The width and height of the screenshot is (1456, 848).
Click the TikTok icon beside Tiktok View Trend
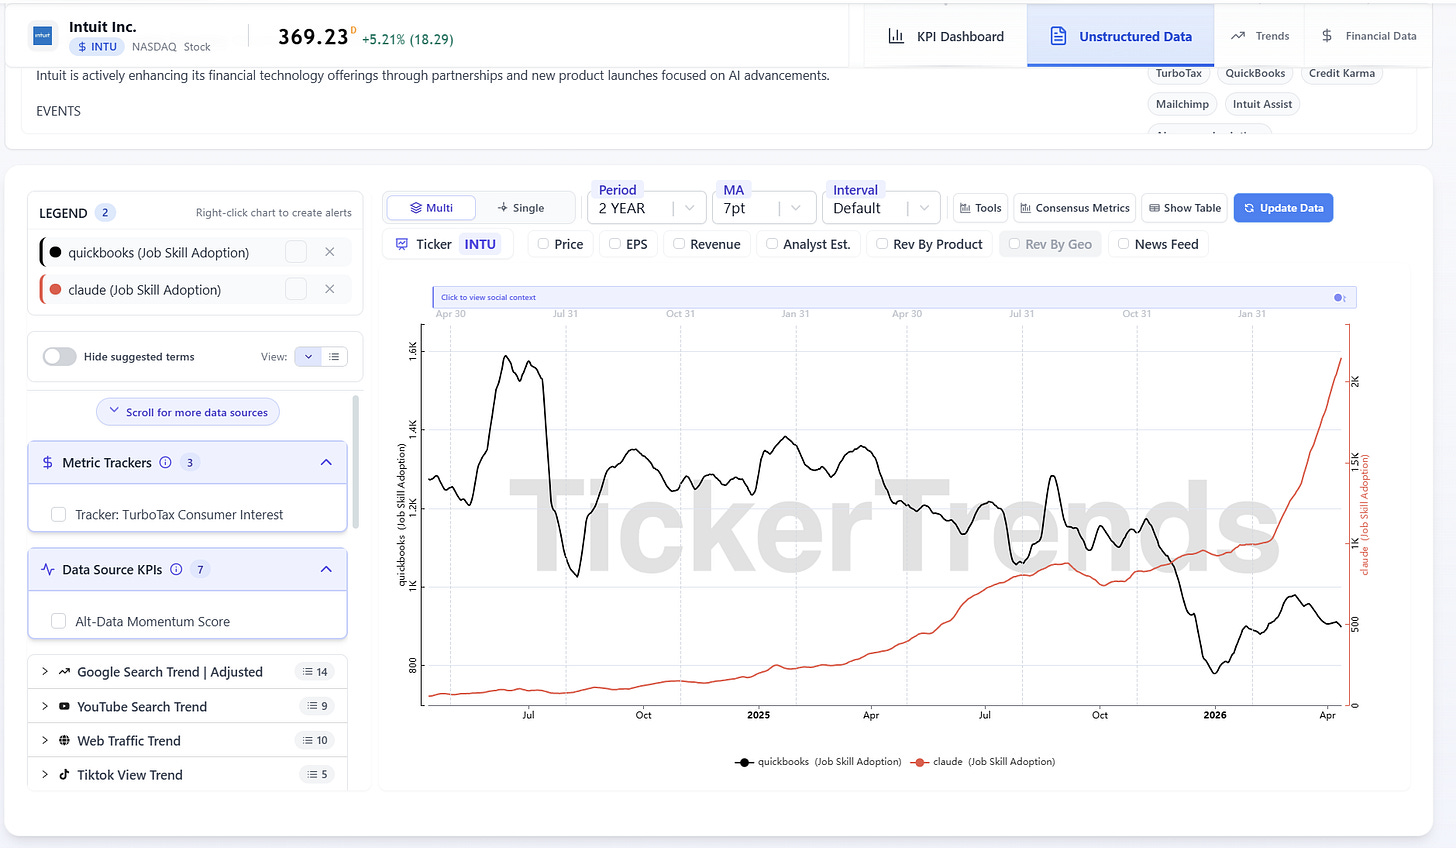point(64,774)
